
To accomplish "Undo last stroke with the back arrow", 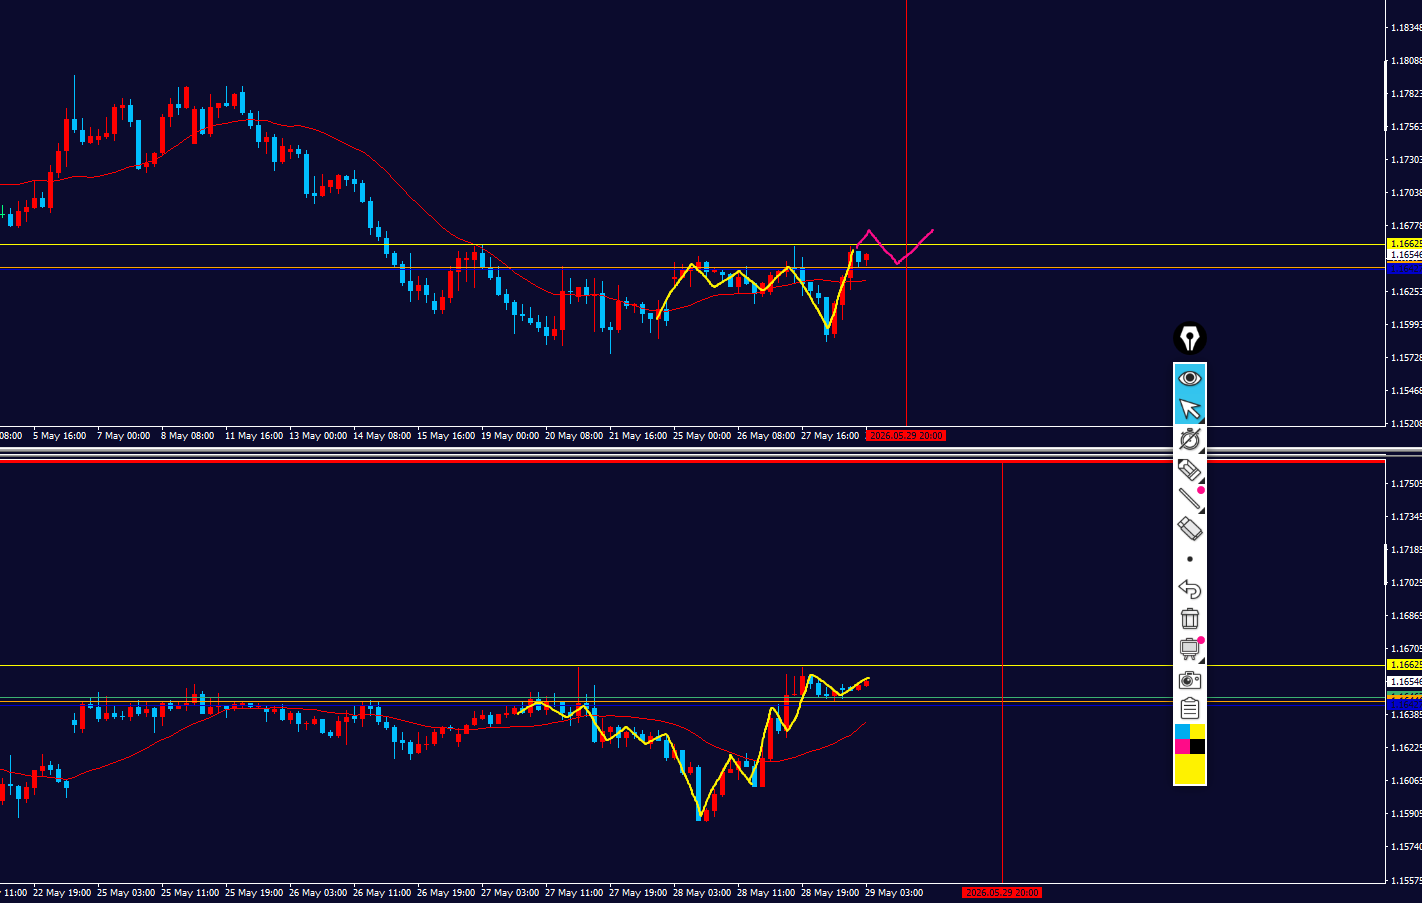I will pos(1189,589).
